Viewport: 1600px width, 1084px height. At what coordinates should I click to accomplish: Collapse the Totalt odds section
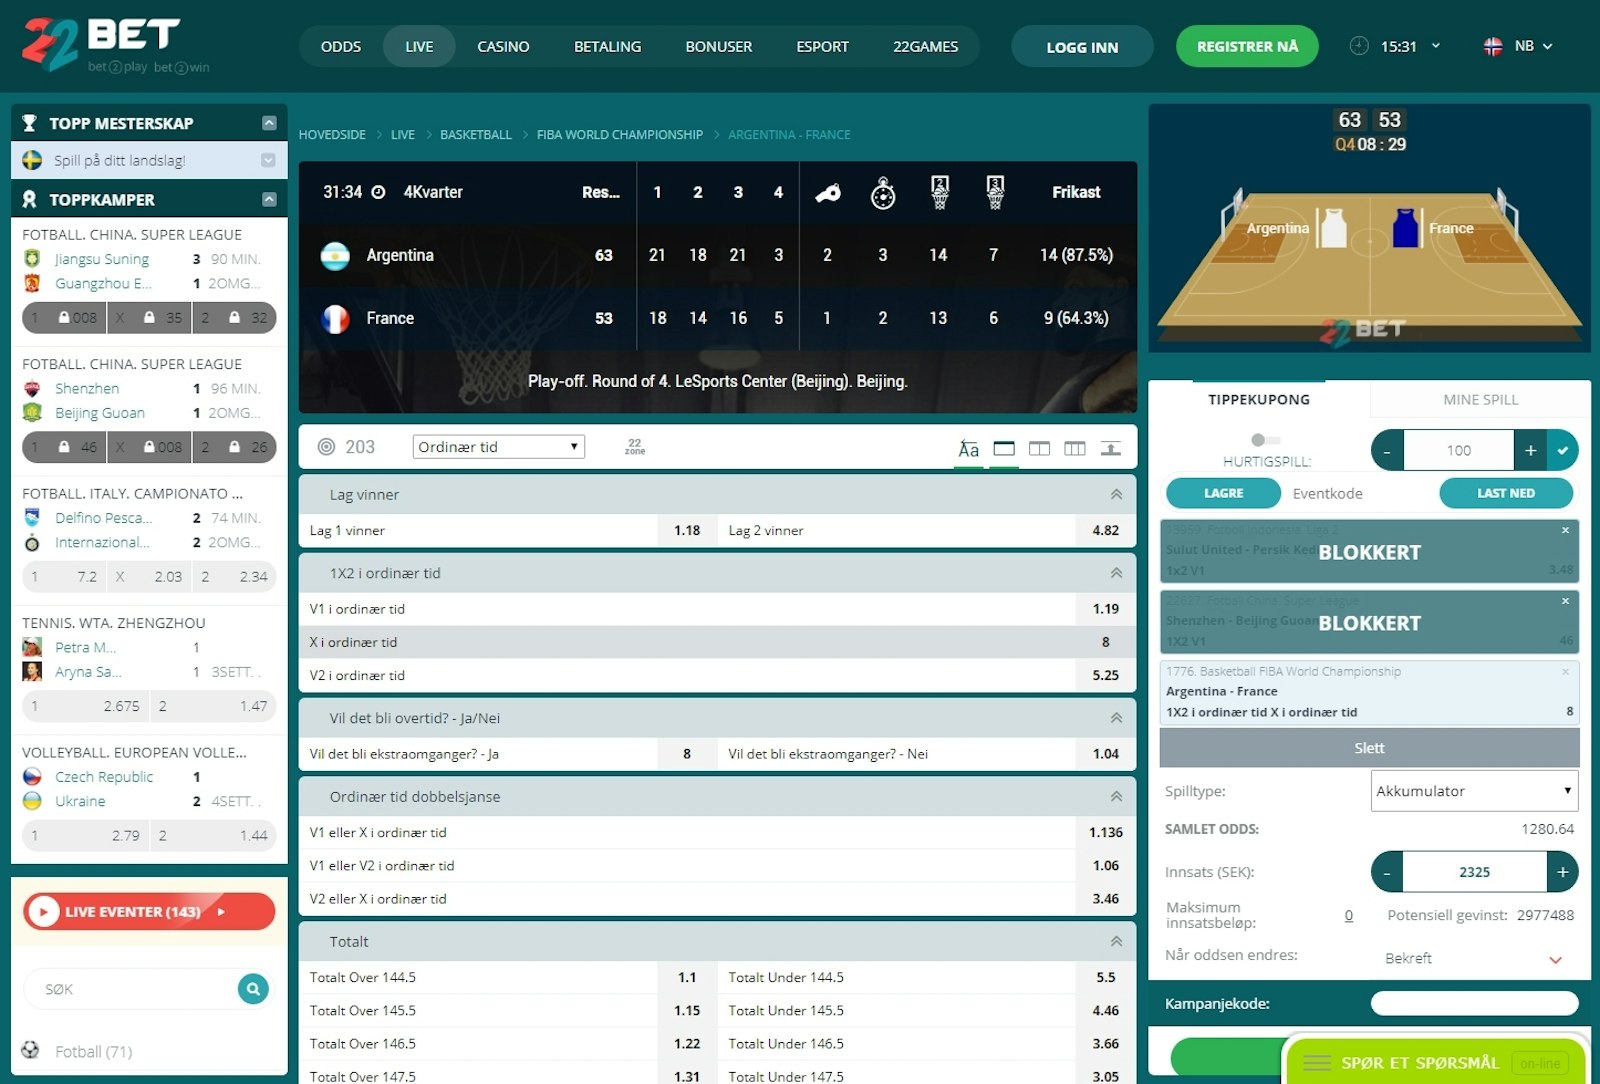click(1115, 941)
